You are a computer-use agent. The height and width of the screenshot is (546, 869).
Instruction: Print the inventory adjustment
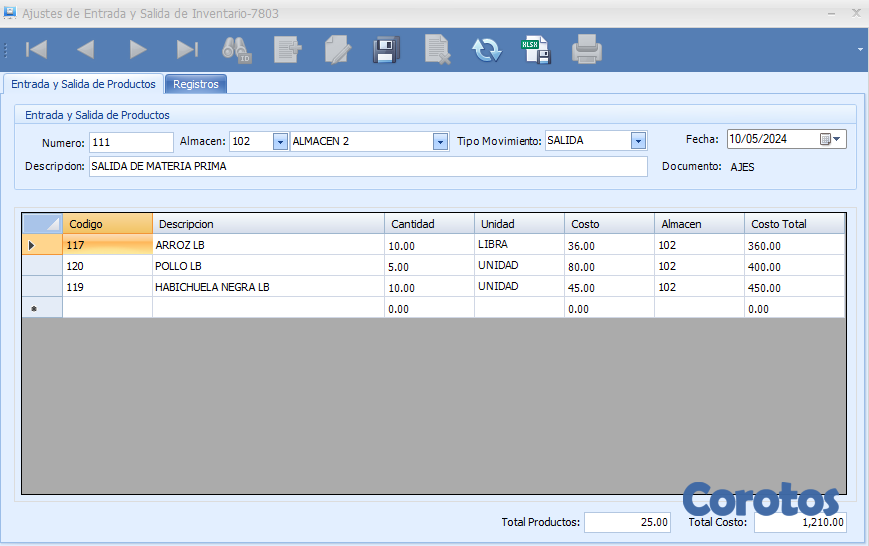(x=587, y=49)
